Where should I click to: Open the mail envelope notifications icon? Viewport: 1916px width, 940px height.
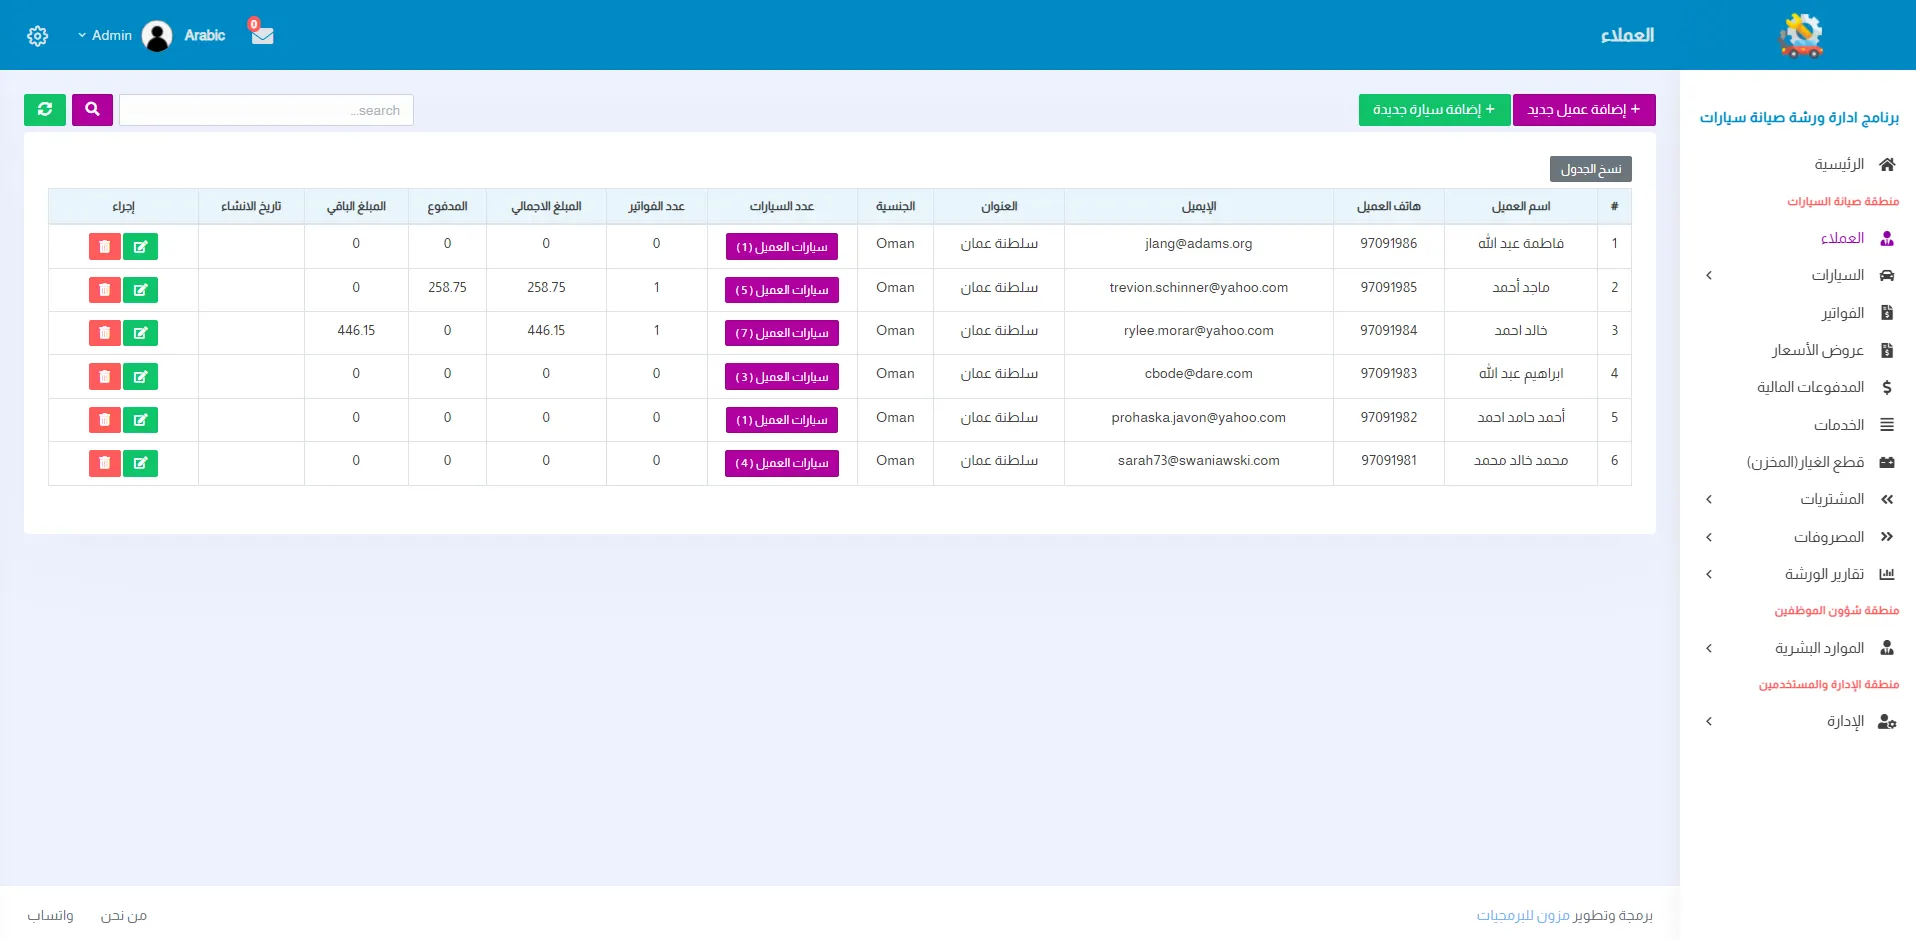tap(262, 35)
